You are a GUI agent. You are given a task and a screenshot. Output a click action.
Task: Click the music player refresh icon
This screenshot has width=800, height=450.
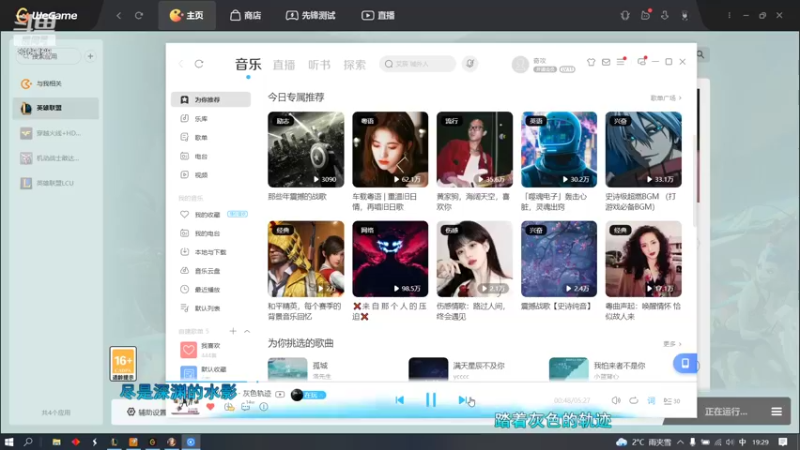199,64
